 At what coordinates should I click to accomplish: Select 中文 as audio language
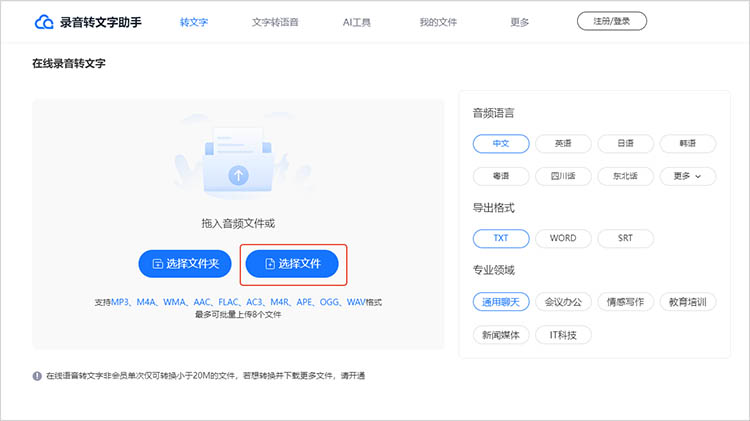[501, 144]
